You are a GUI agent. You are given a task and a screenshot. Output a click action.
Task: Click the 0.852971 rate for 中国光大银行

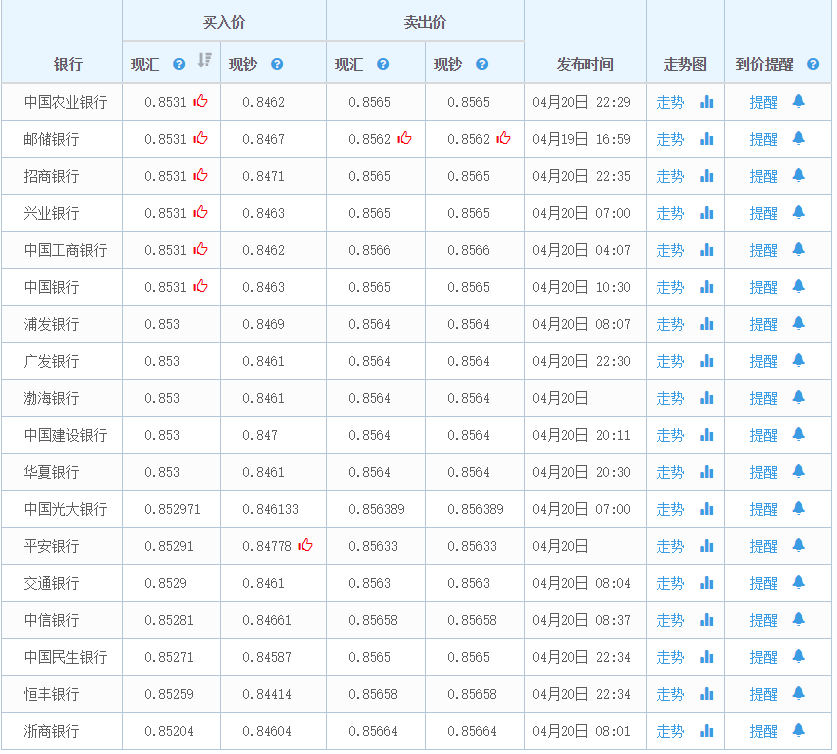click(172, 510)
